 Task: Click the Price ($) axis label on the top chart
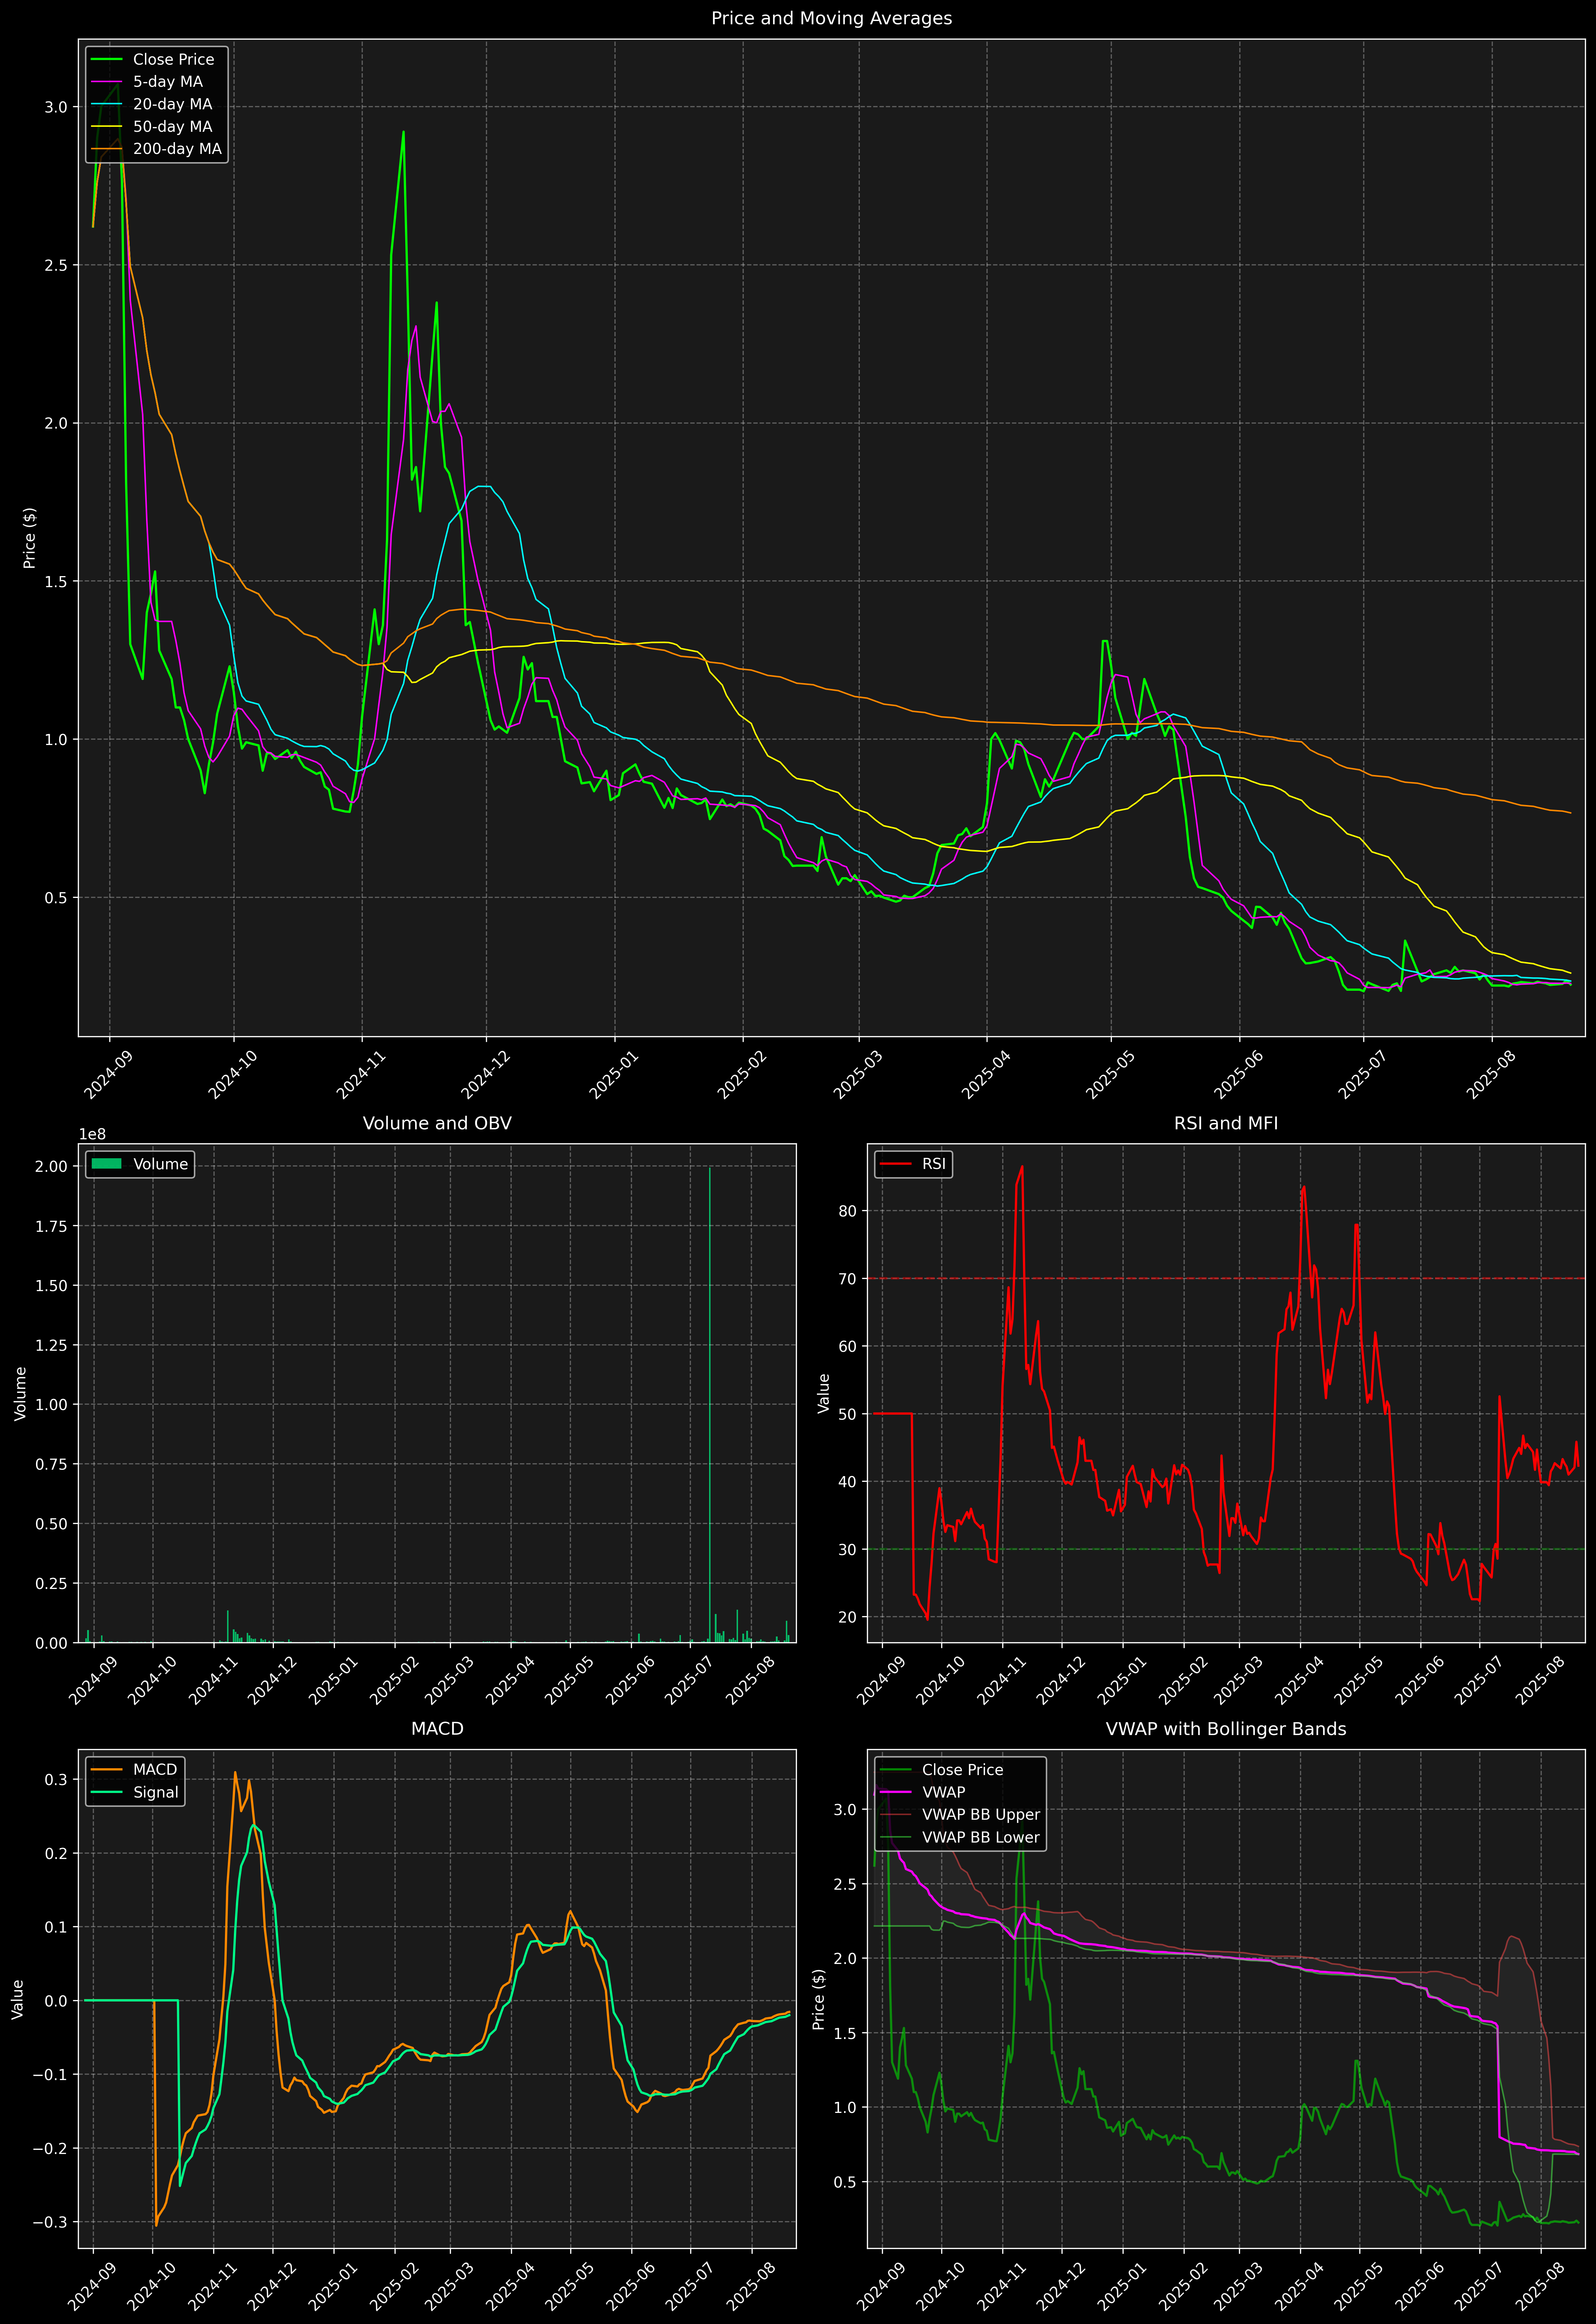(x=30, y=538)
